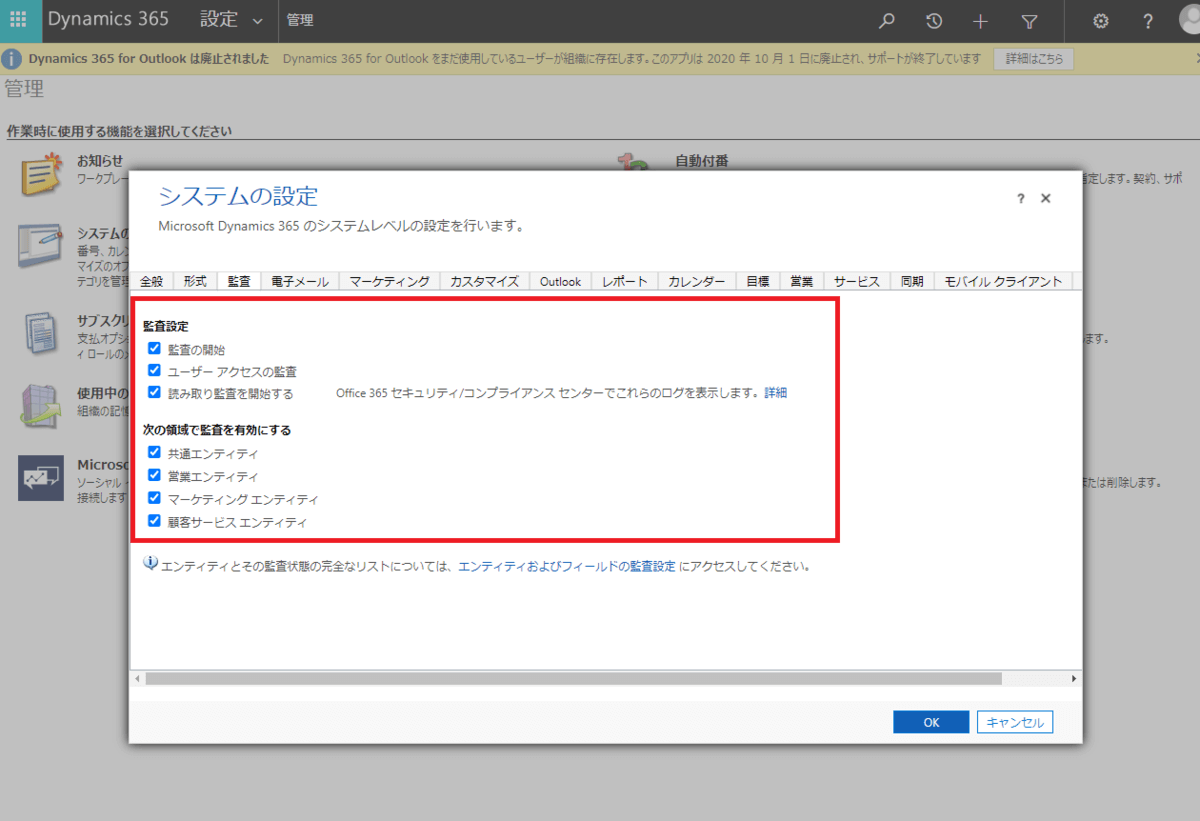Click the info icon beside entity note

click(x=151, y=564)
